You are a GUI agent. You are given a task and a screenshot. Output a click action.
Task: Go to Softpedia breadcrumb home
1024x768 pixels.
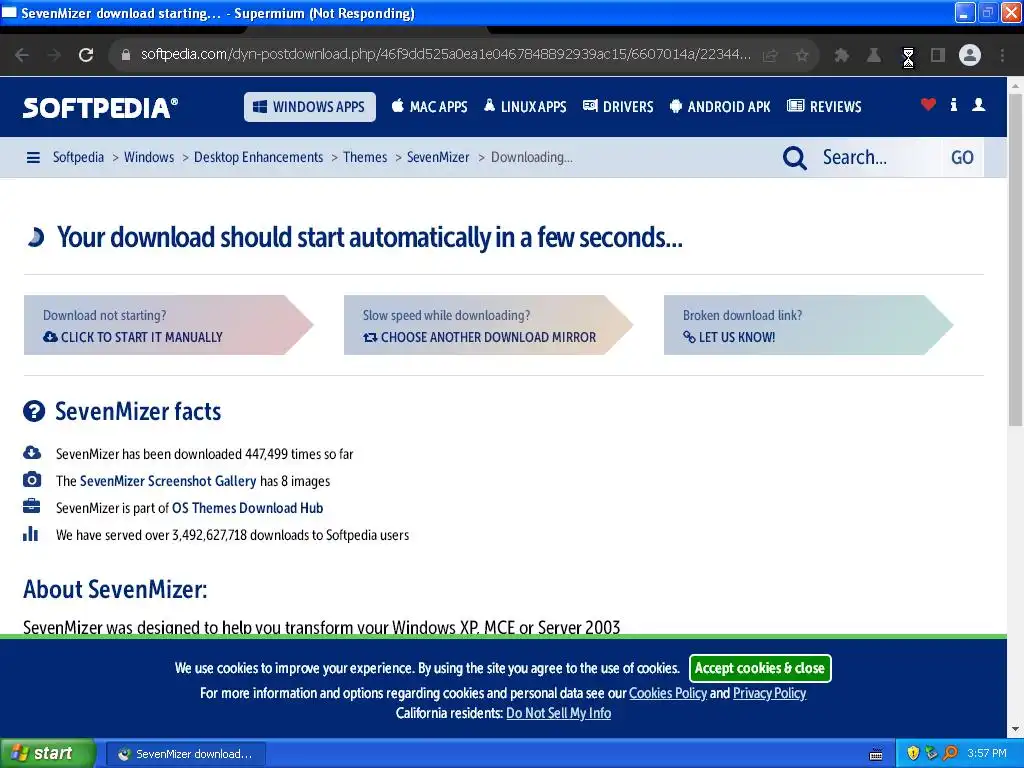(x=78, y=157)
